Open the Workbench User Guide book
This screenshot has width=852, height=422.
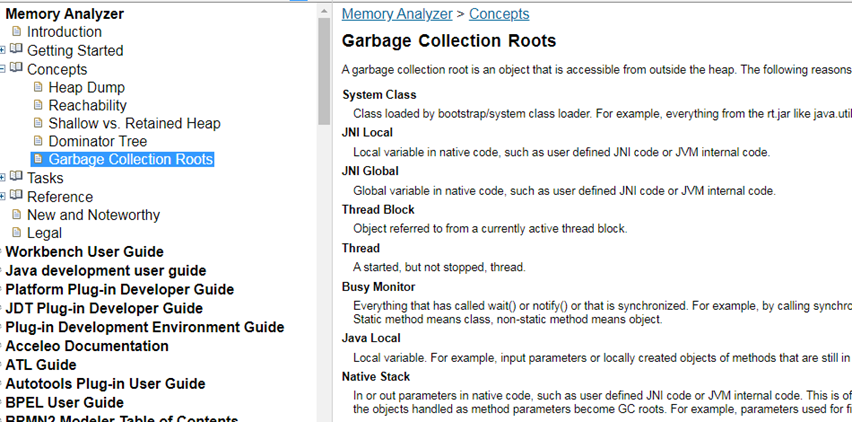pos(84,252)
